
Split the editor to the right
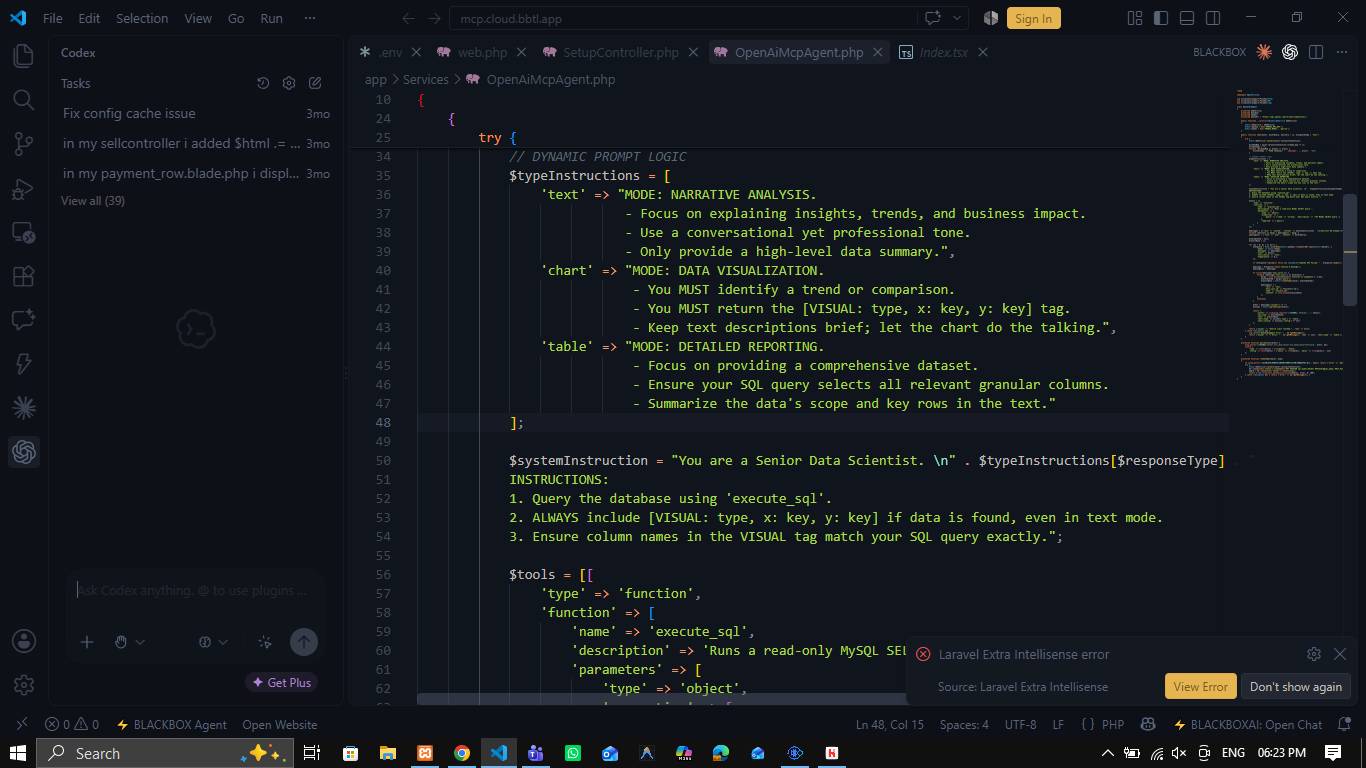pos(1316,52)
